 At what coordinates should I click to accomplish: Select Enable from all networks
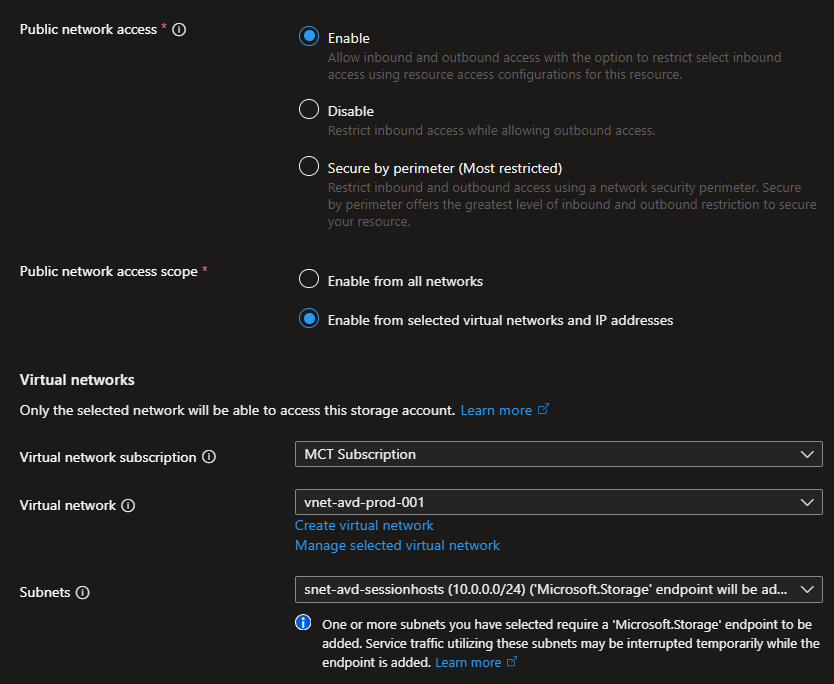[309, 280]
